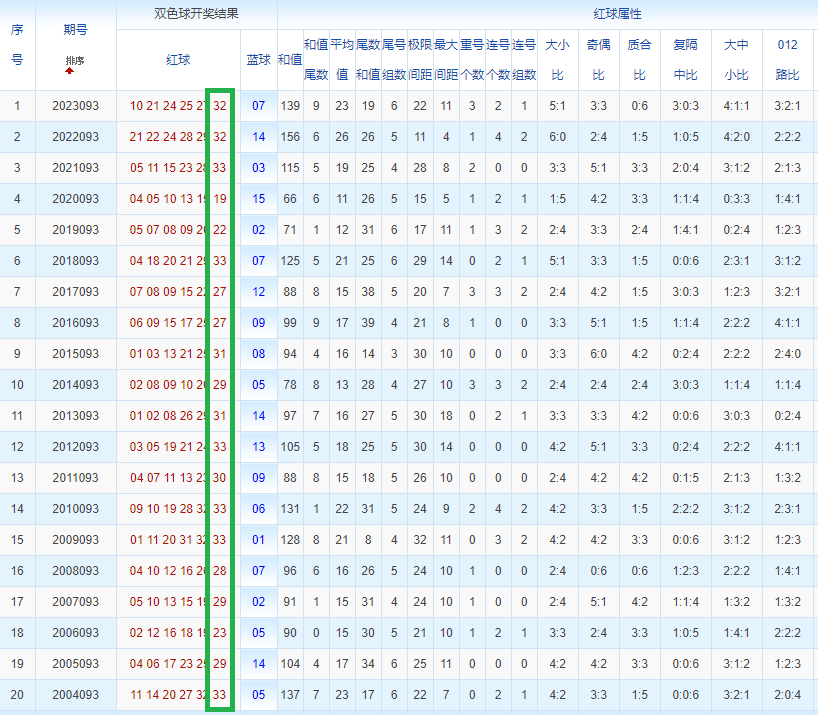Click the 双色球开奖结果 header
818x715 pixels.
(197, 14)
